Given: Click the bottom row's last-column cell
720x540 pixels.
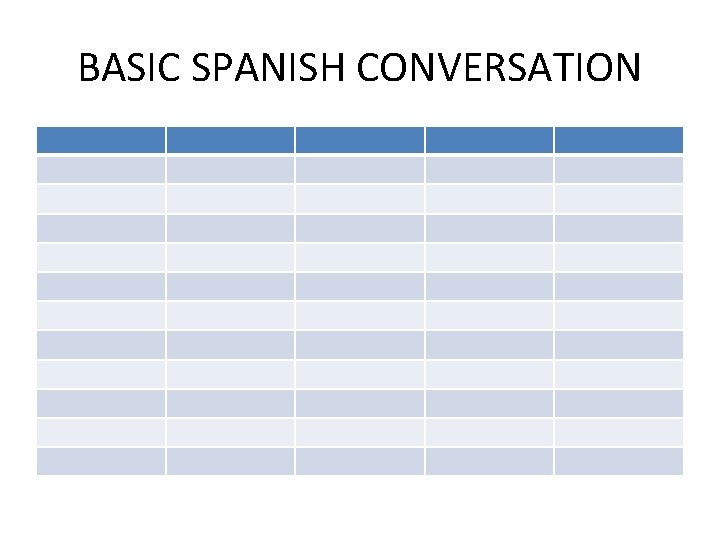Looking at the screenshot, I should (x=619, y=461).
